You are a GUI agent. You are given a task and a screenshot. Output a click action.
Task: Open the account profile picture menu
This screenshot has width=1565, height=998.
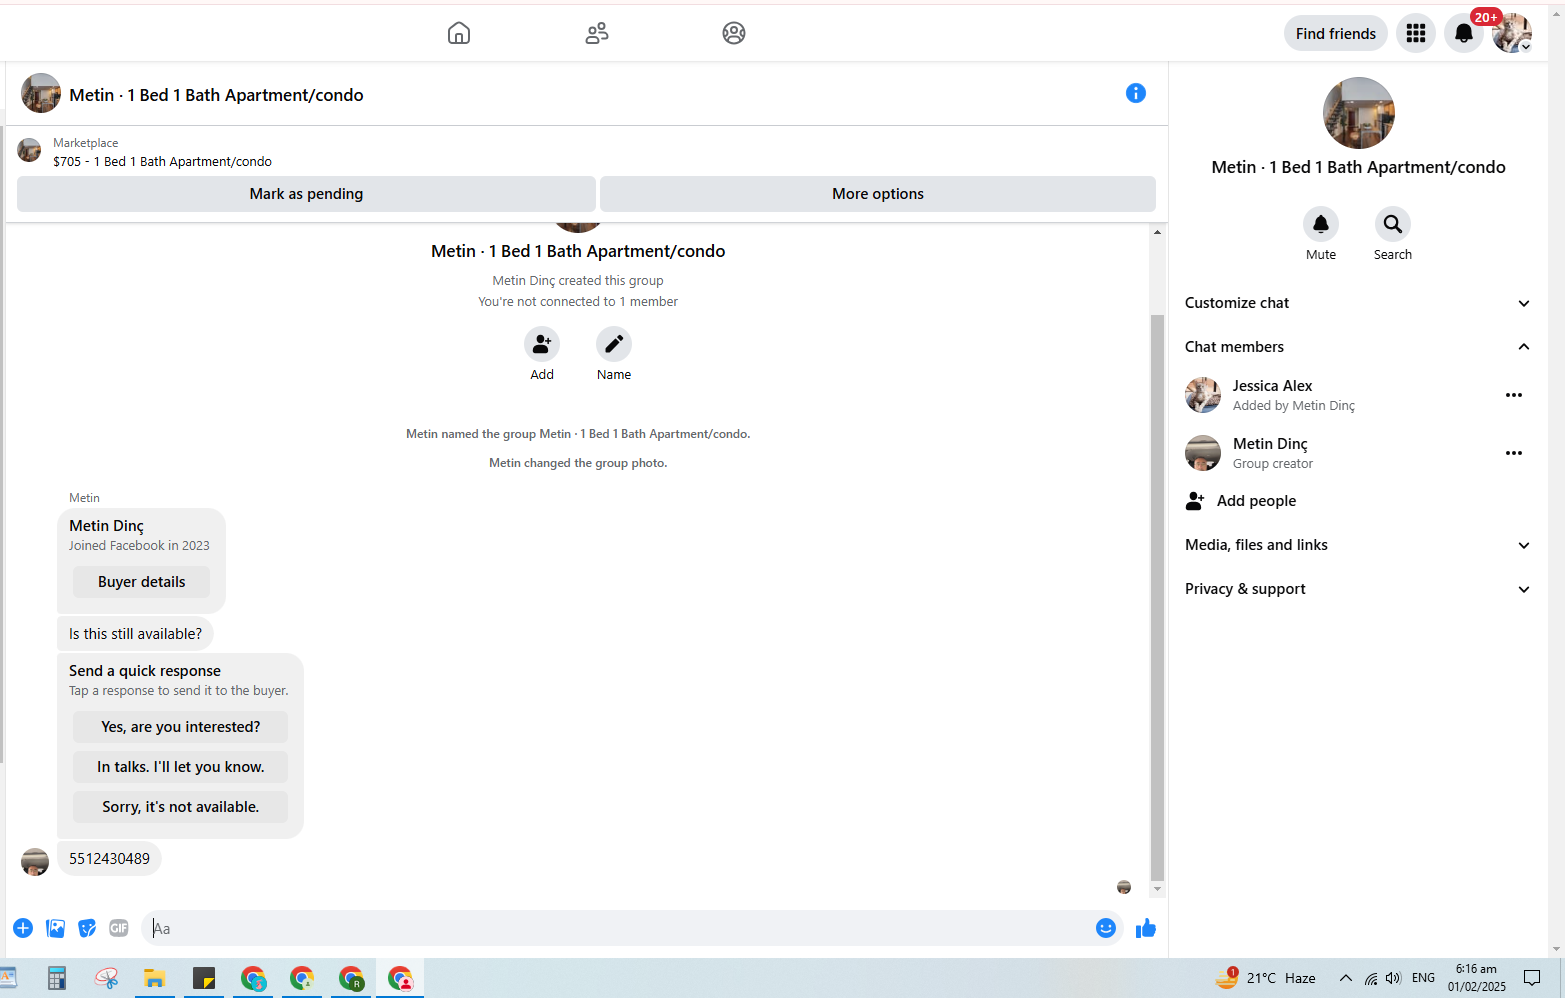1512,33
